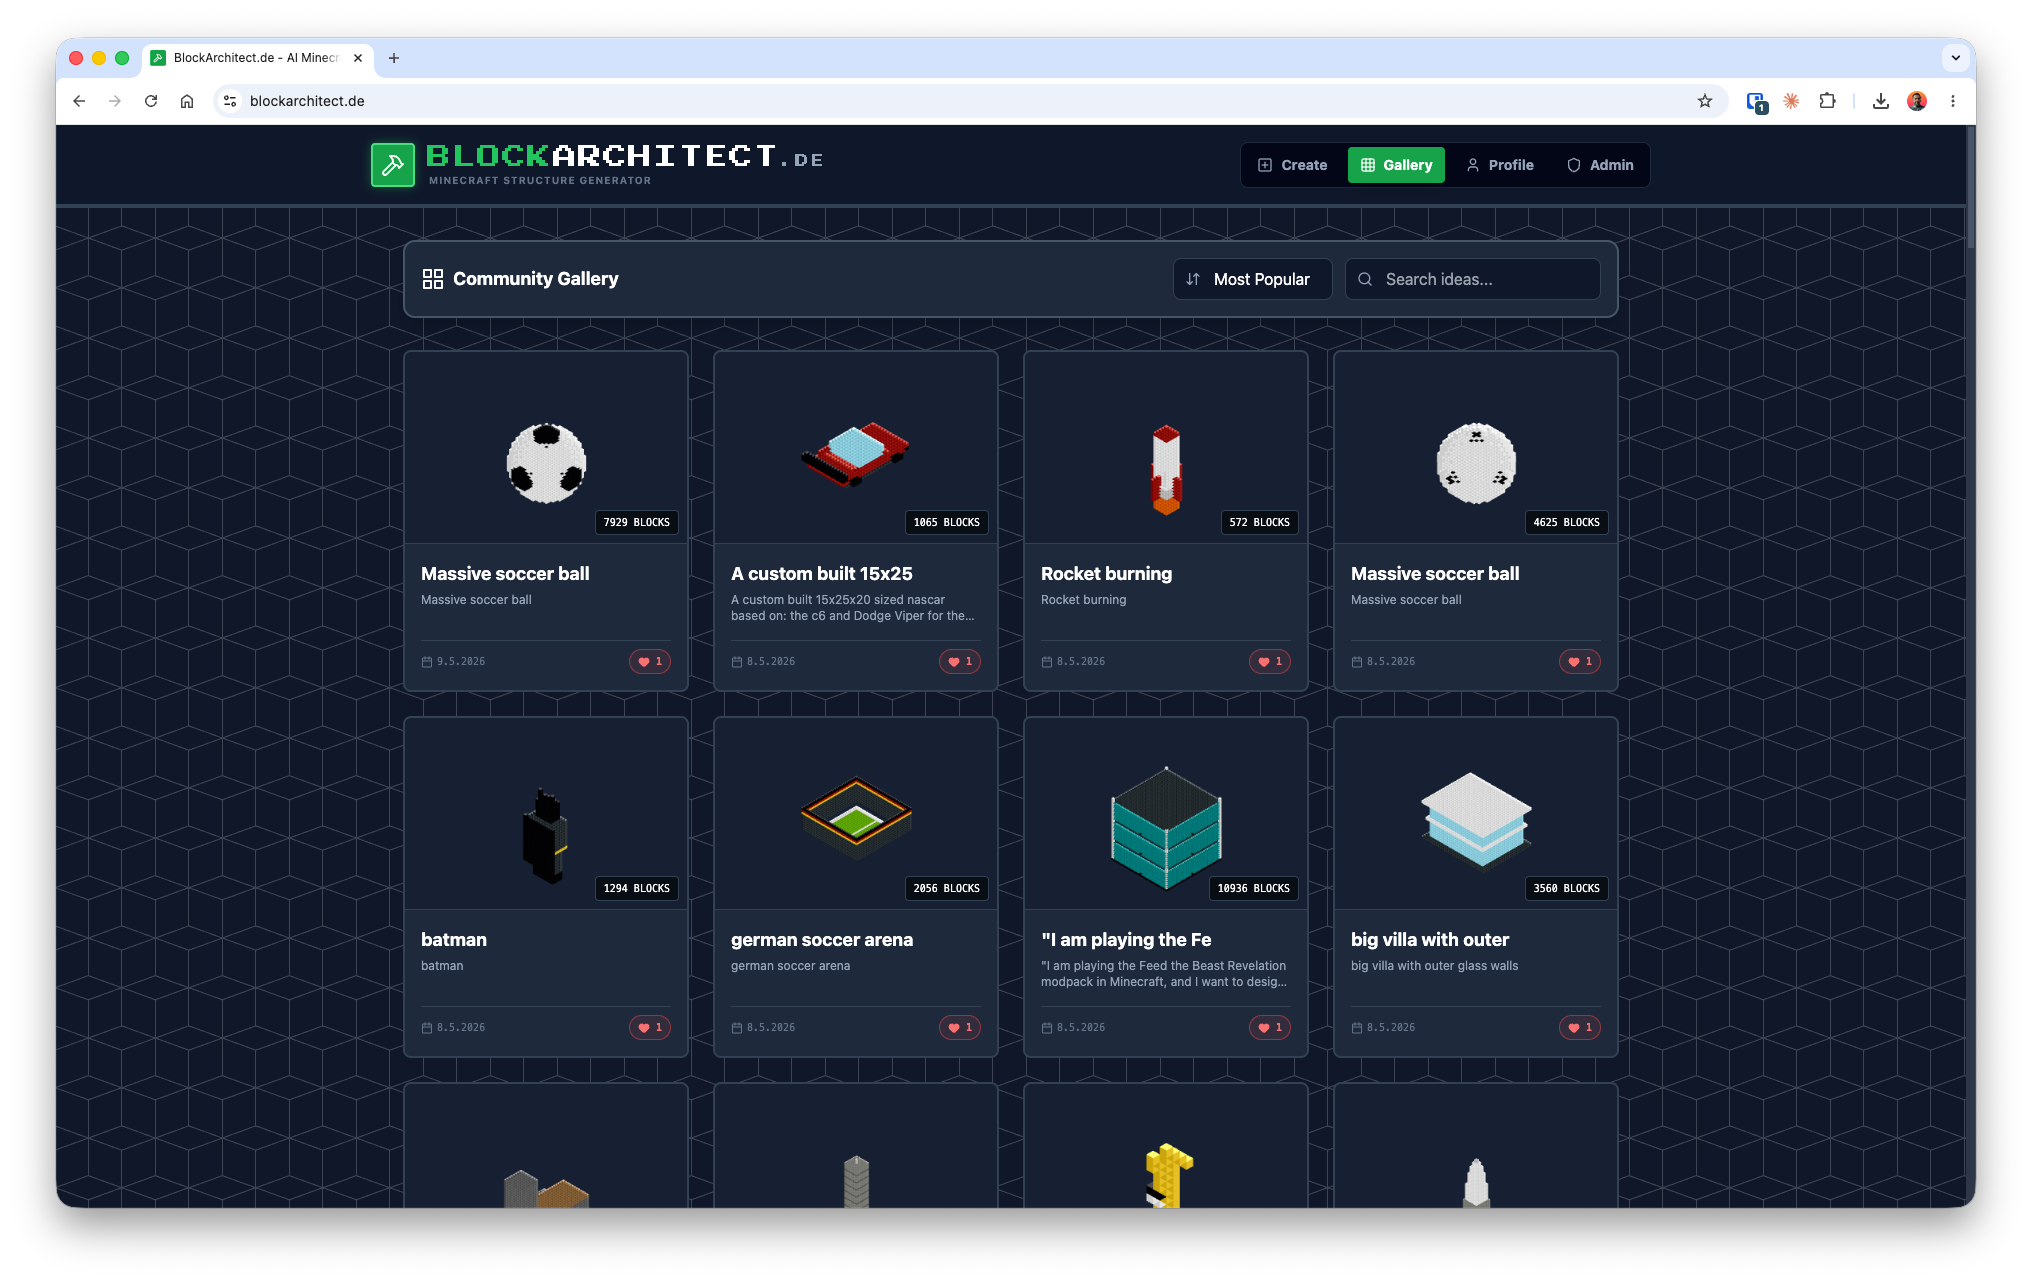Image resolution: width=2032 pixels, height=1282 pixels.
Task: Like the german soccer arena build
Action: (x=960, y=1027)
